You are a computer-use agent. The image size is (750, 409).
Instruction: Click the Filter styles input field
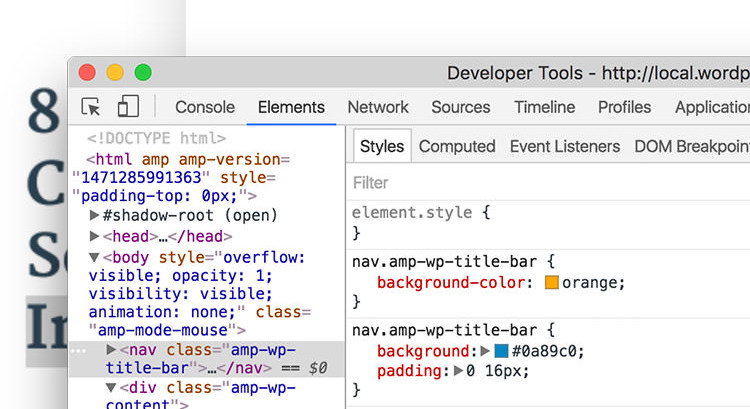pos(548,183)
